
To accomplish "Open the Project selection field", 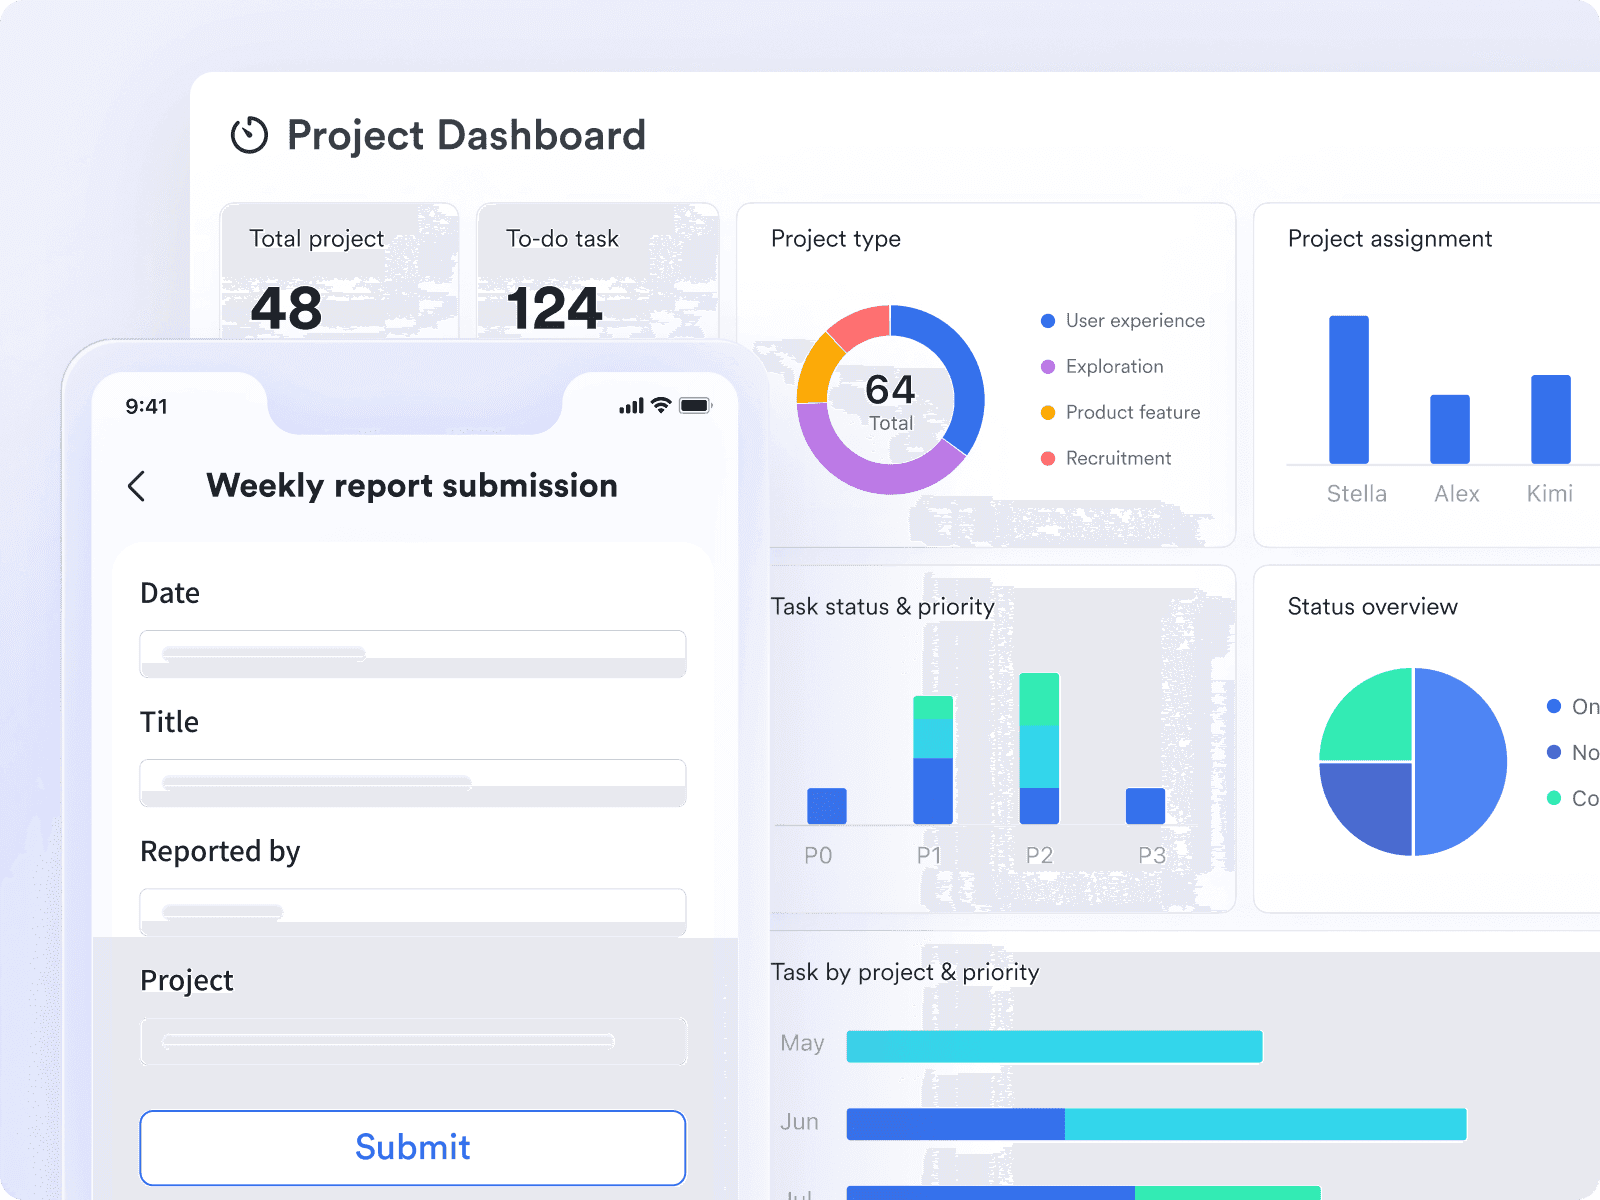I will (413, 1041).
